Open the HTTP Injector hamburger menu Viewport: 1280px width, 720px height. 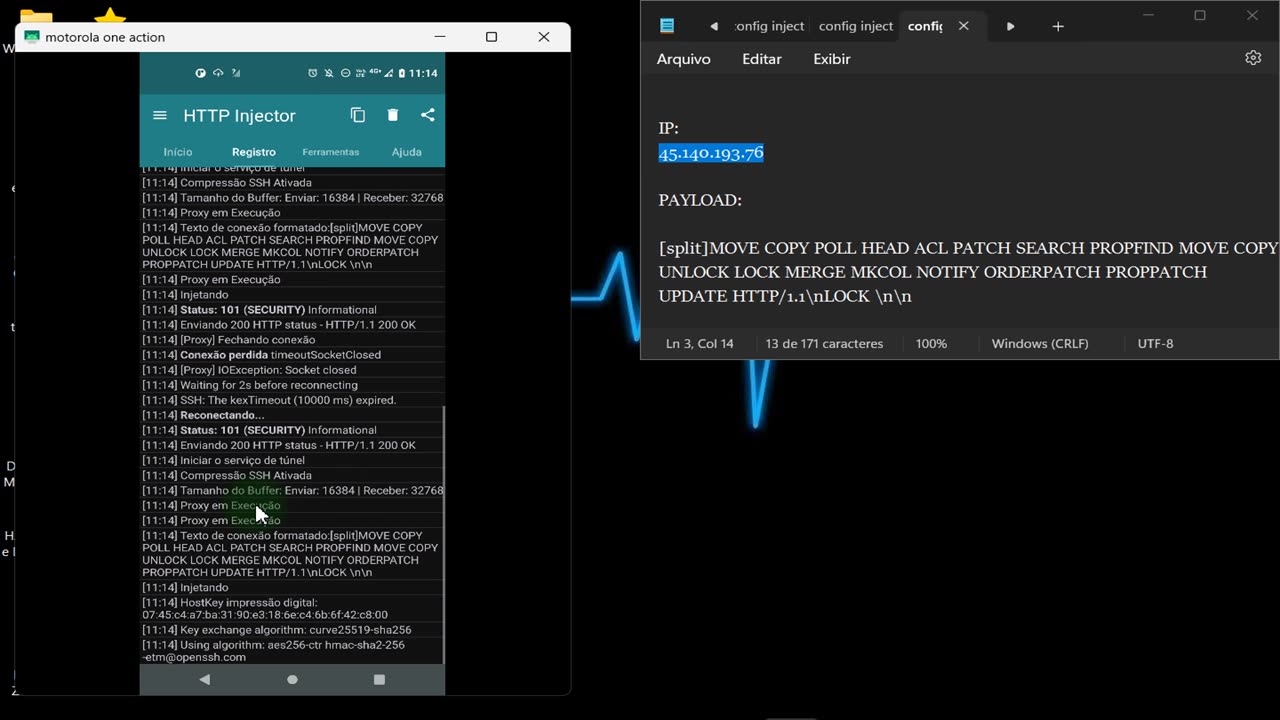tap(160, 115)
